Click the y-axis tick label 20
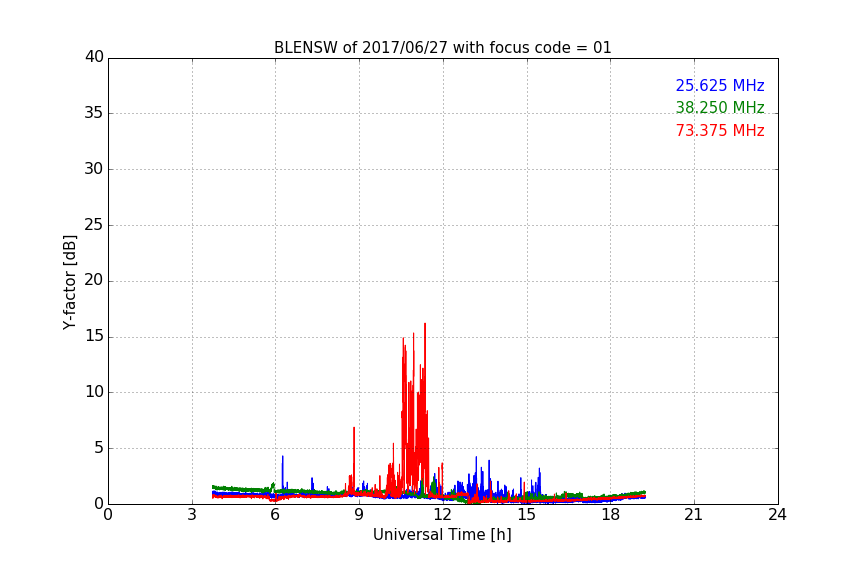This screenshot has width=864, height=576. pos(94,280)
